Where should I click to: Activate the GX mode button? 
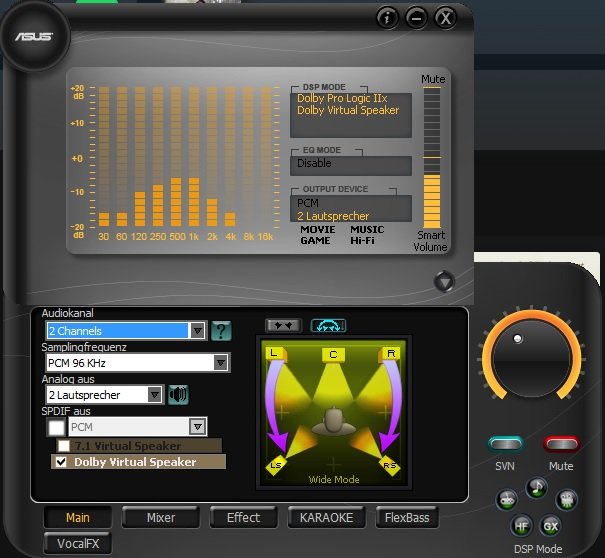(x=551, y=526)
